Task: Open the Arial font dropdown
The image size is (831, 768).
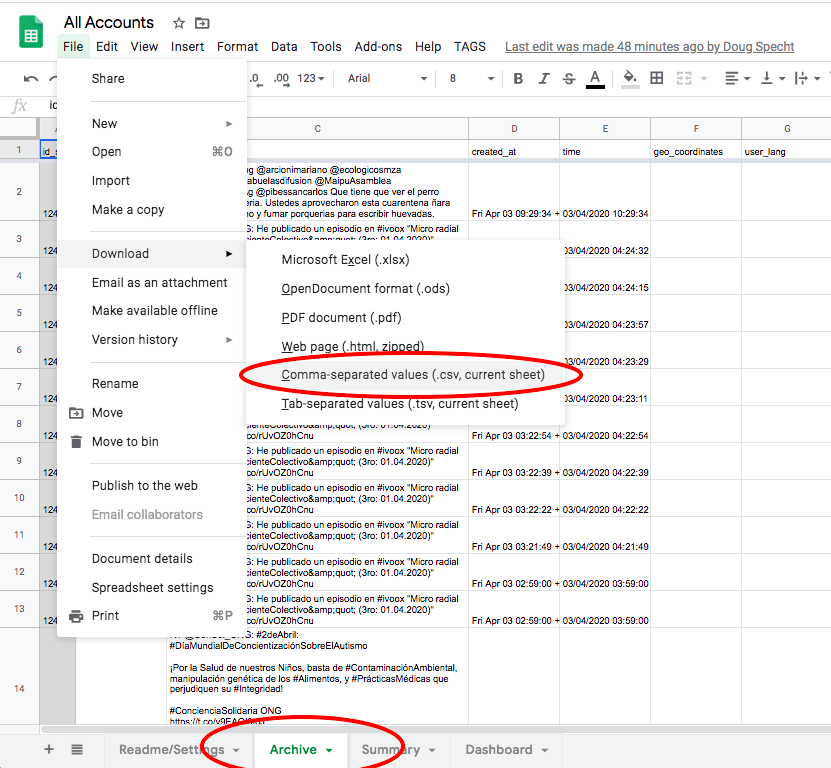Action: click(x=387, y=78)
